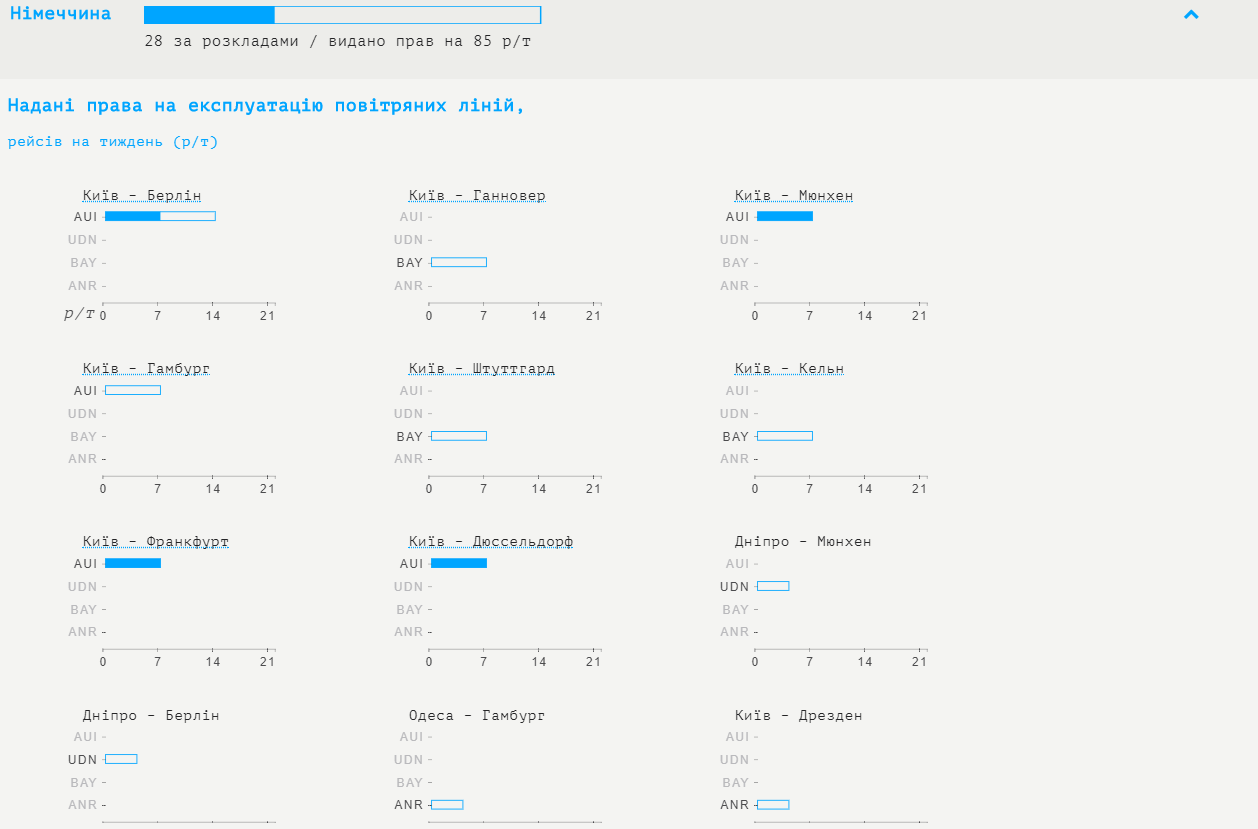Open the Київ - Дюссельдорф route link
1258x829 pixels.
pos(491,542)
